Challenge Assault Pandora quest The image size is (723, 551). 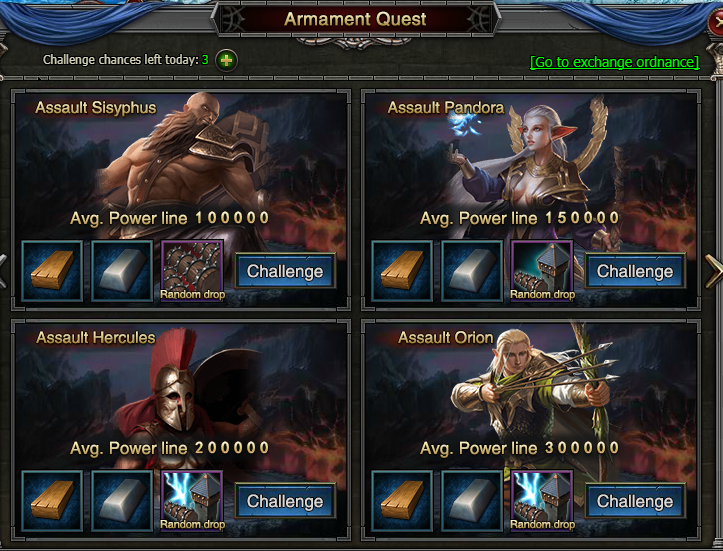pyautogui.click(x=635, y=271)
